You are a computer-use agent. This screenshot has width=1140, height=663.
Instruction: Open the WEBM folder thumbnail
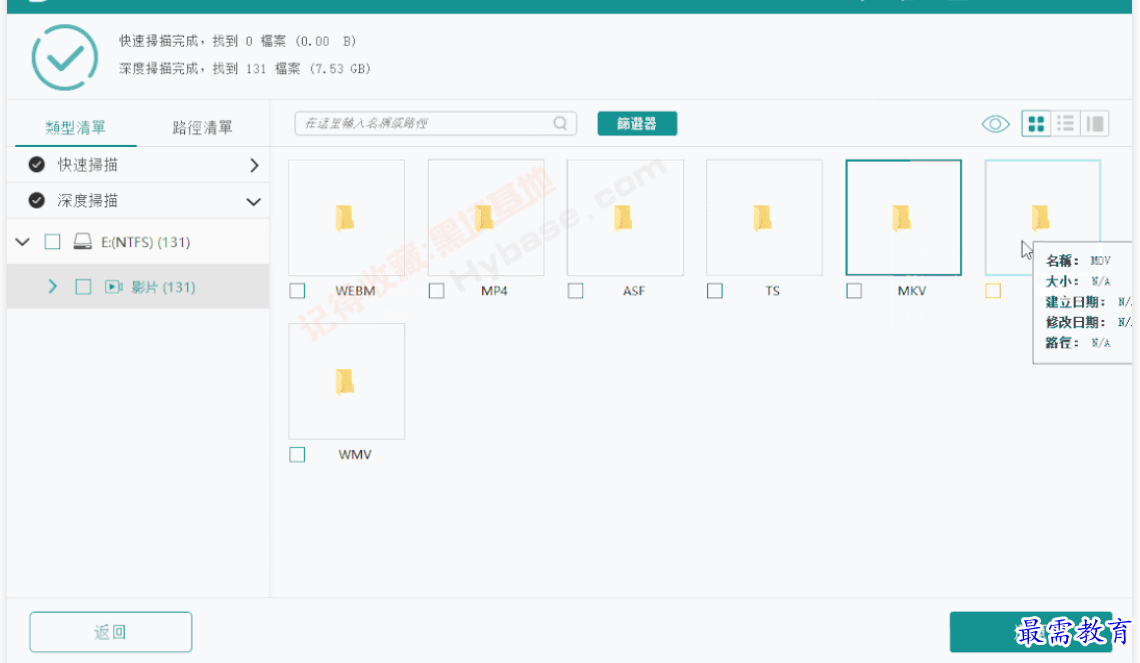[347, 217]
